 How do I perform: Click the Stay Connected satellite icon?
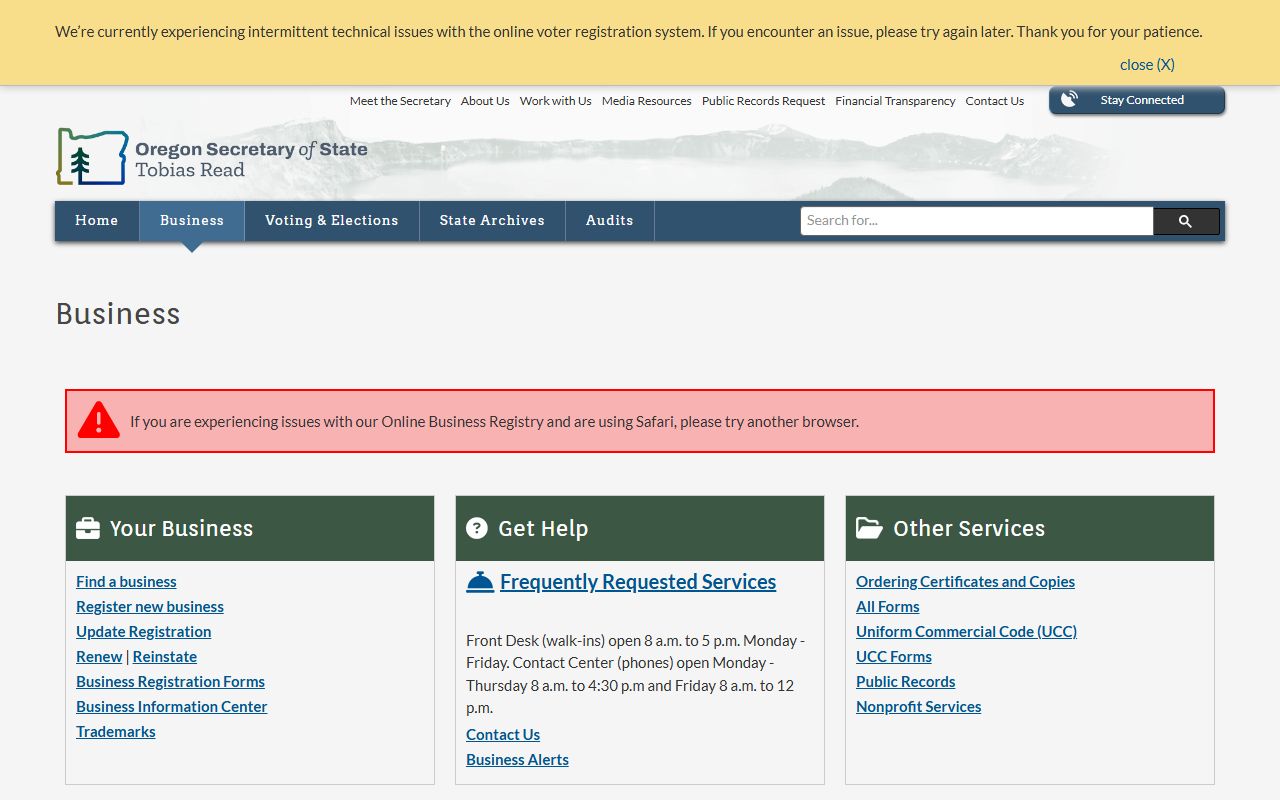pos(1070,100)
